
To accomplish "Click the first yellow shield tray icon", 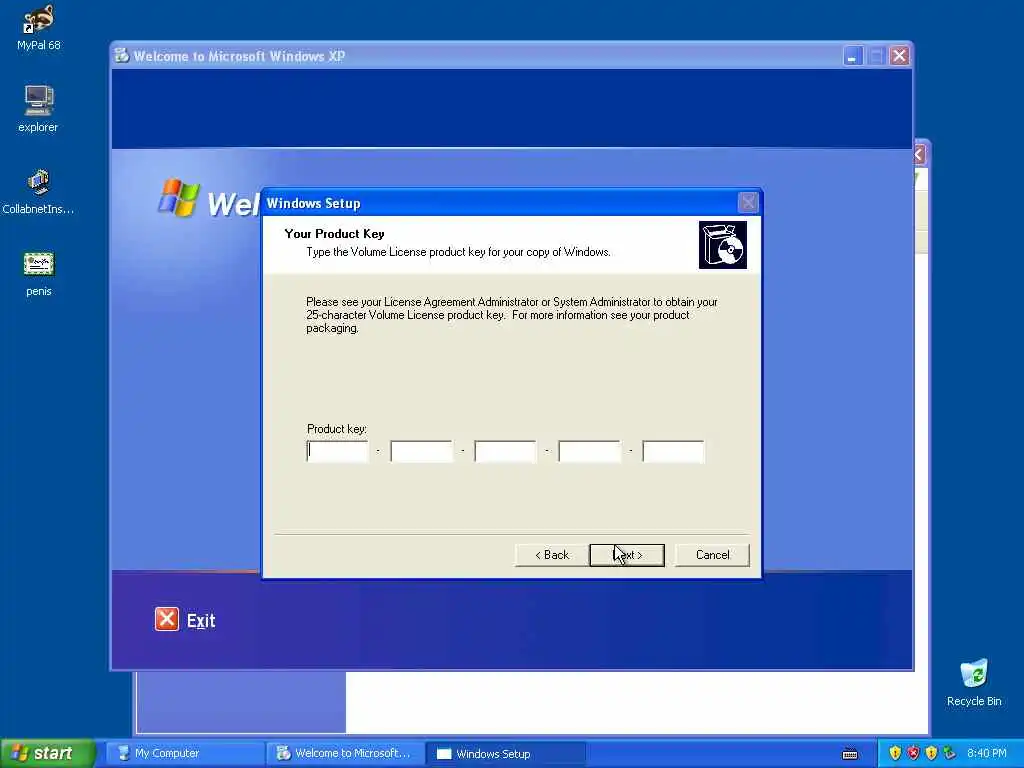I will point(895,753).
